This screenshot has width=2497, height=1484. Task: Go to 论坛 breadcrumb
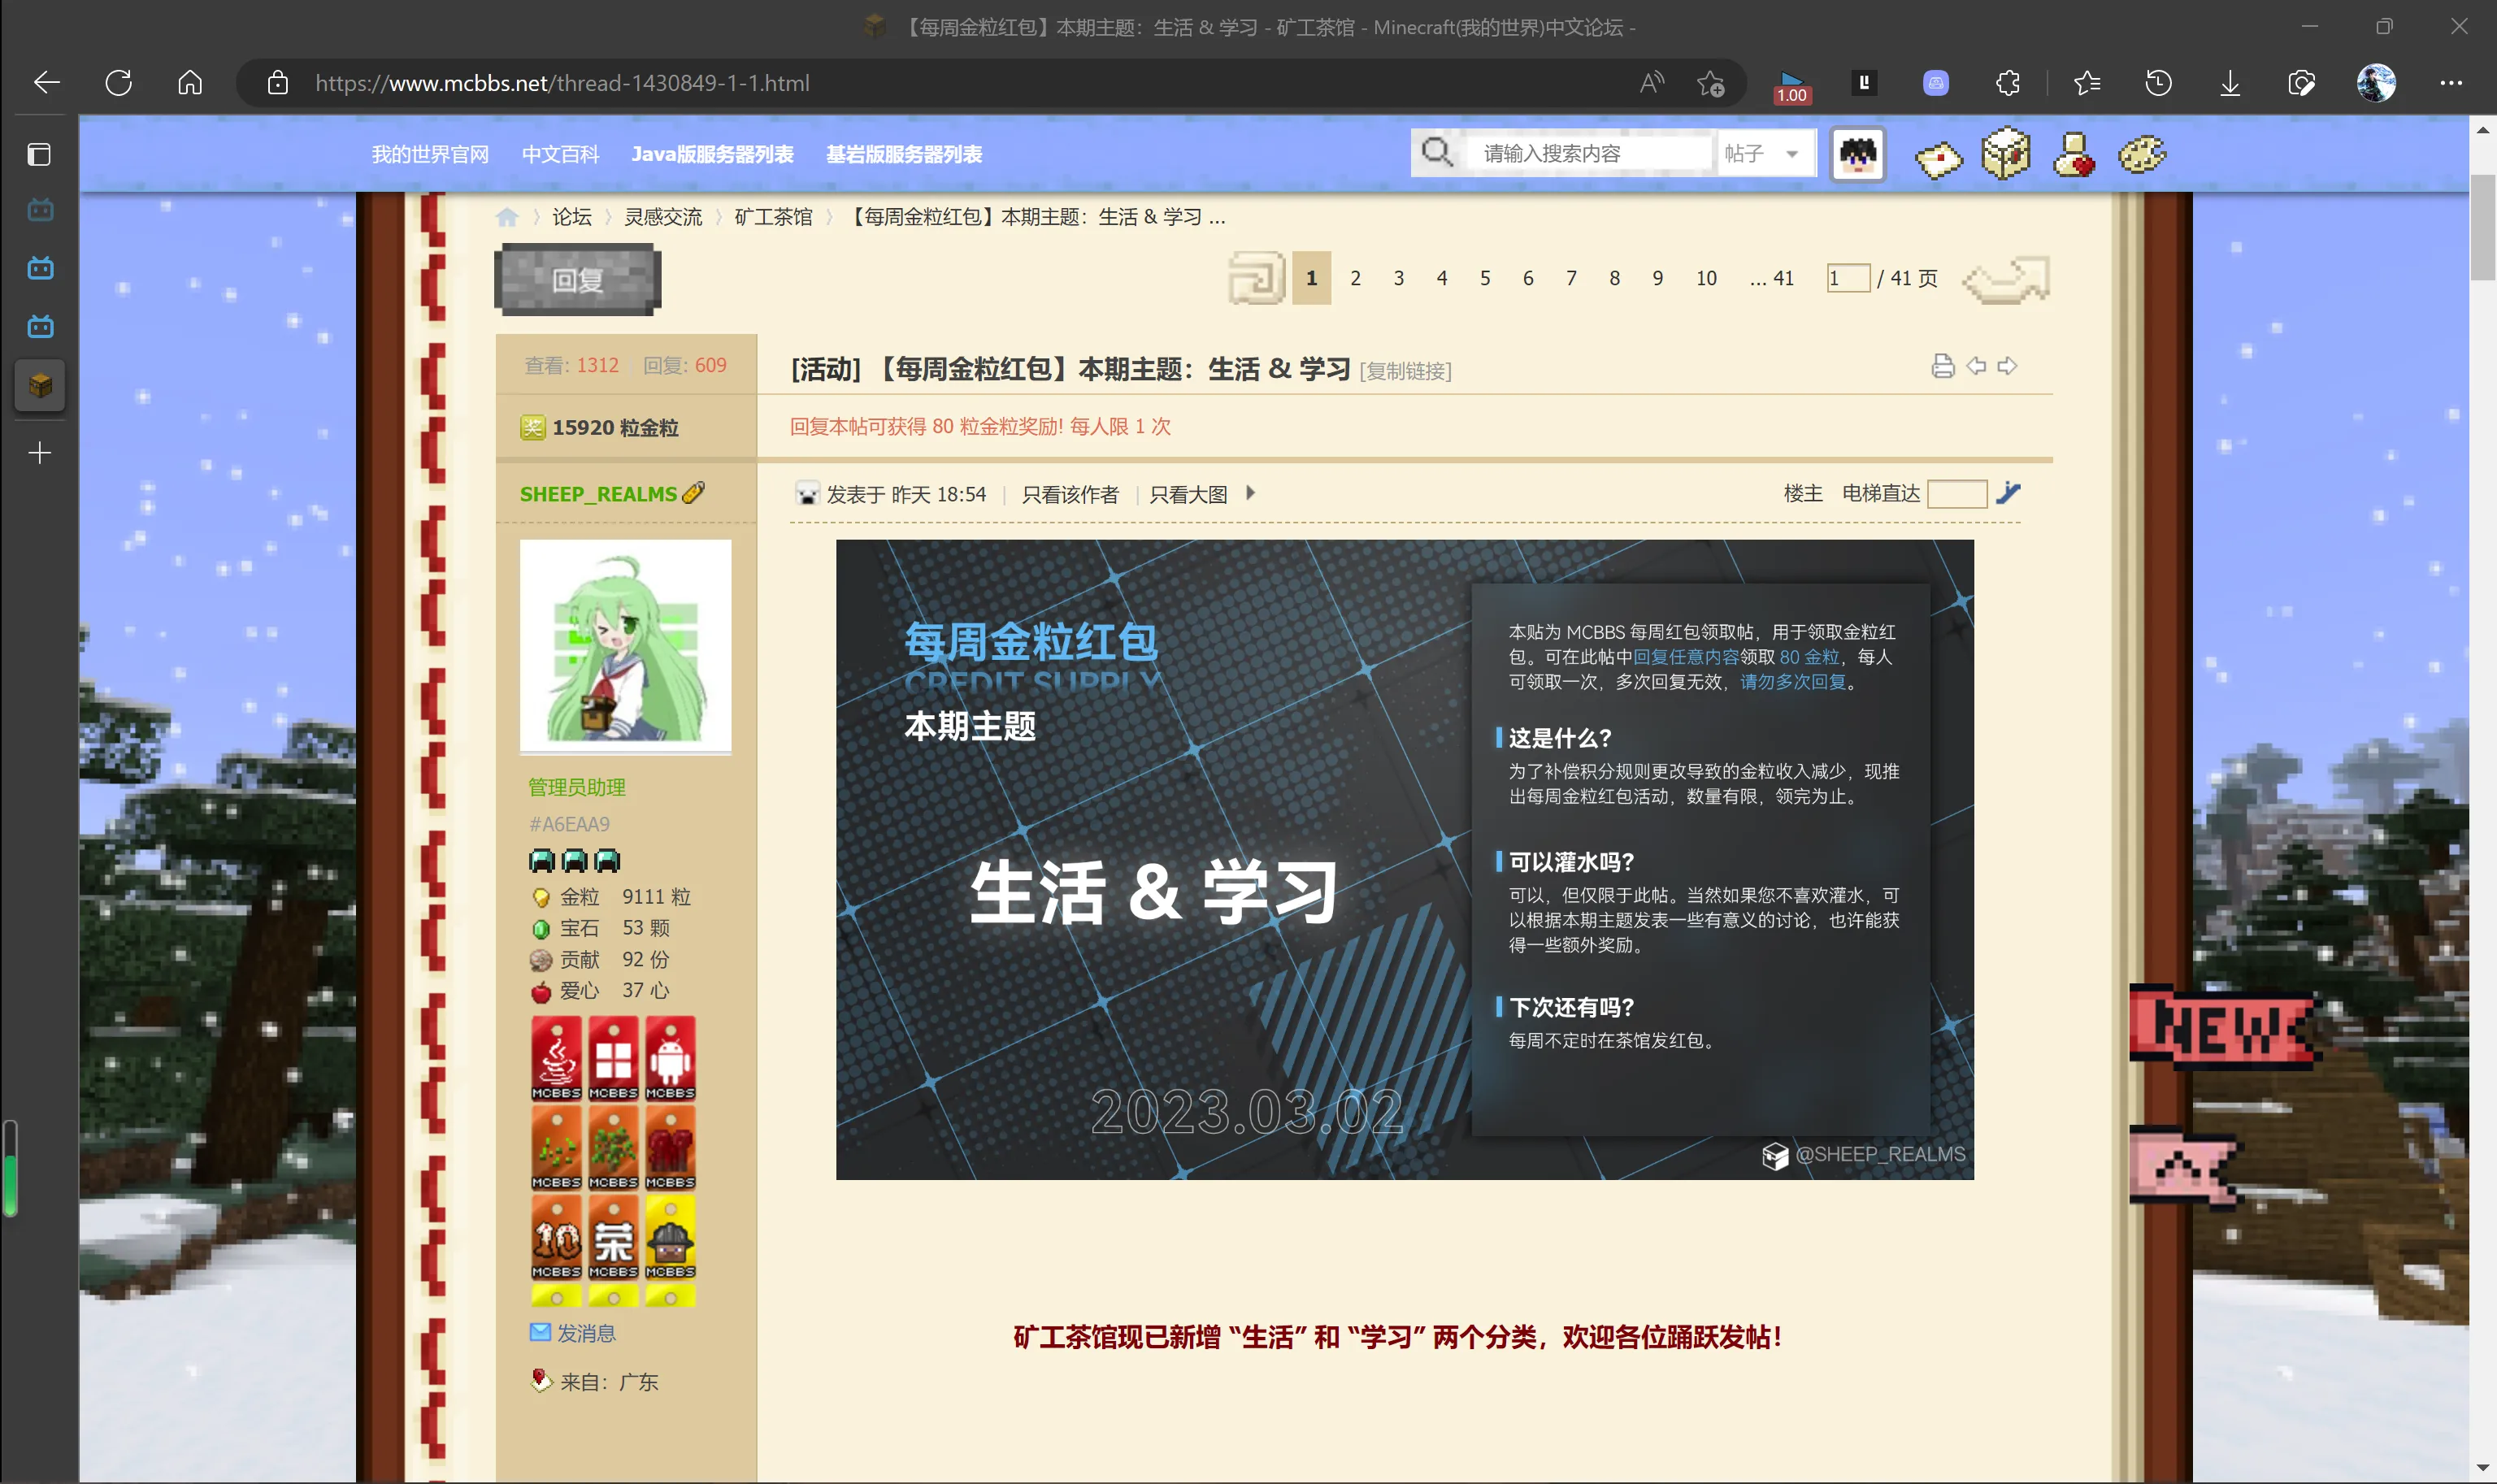pyautogui.click(x=572, y=217)
